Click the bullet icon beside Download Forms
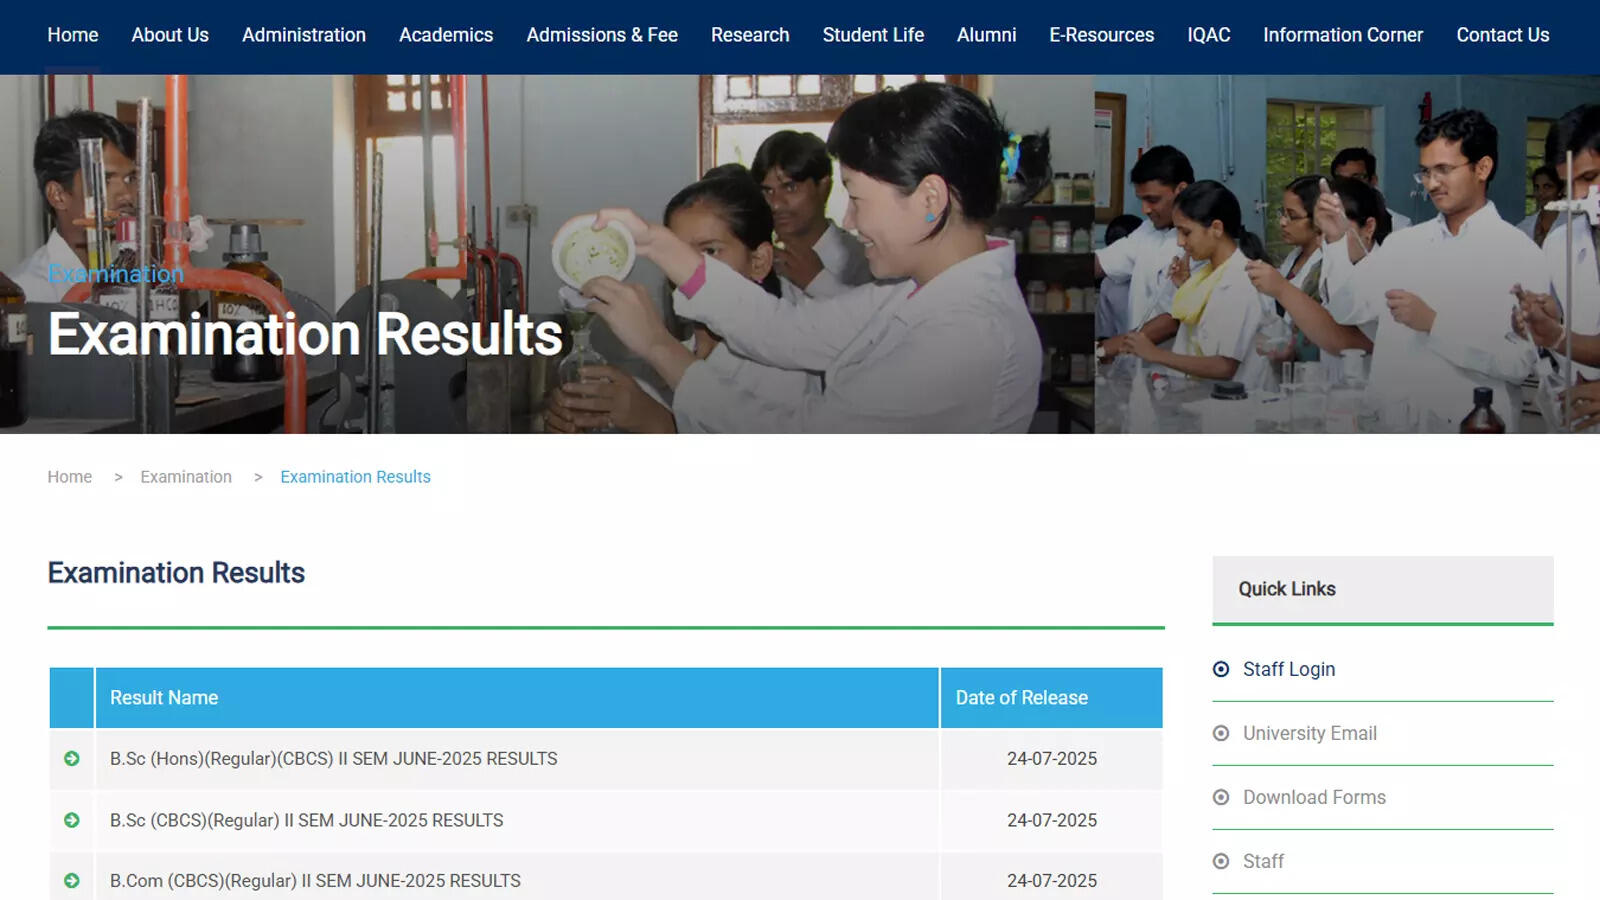 (x=1221, y=797)
